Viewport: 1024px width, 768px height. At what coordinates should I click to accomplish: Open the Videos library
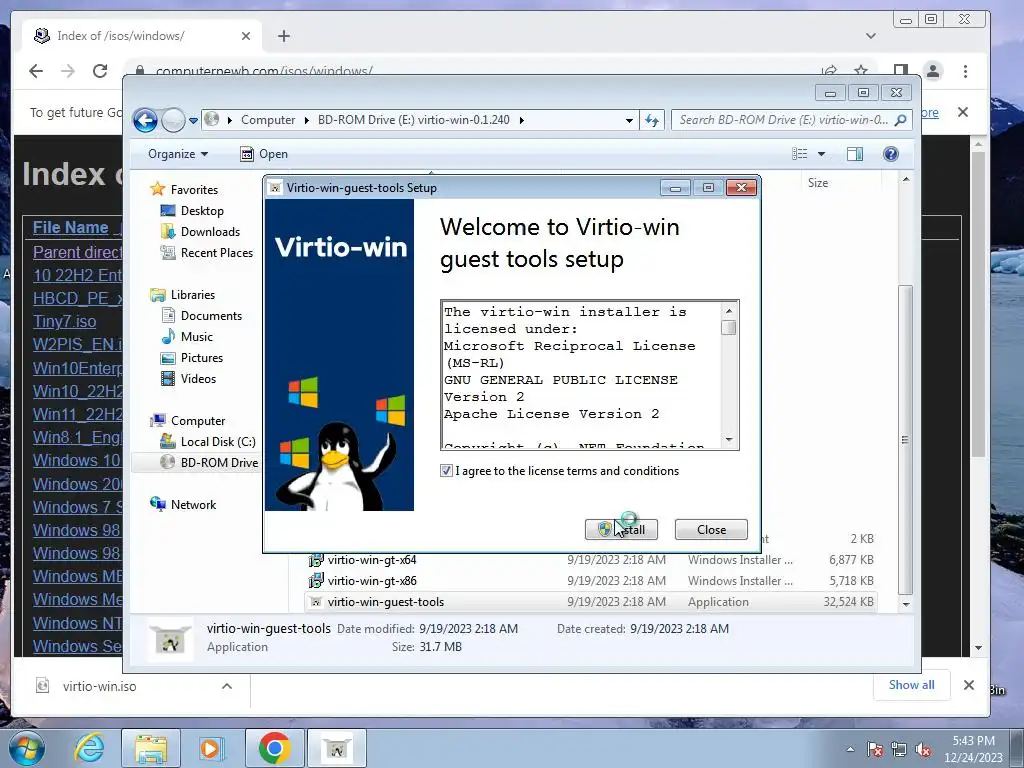(198, 379)
